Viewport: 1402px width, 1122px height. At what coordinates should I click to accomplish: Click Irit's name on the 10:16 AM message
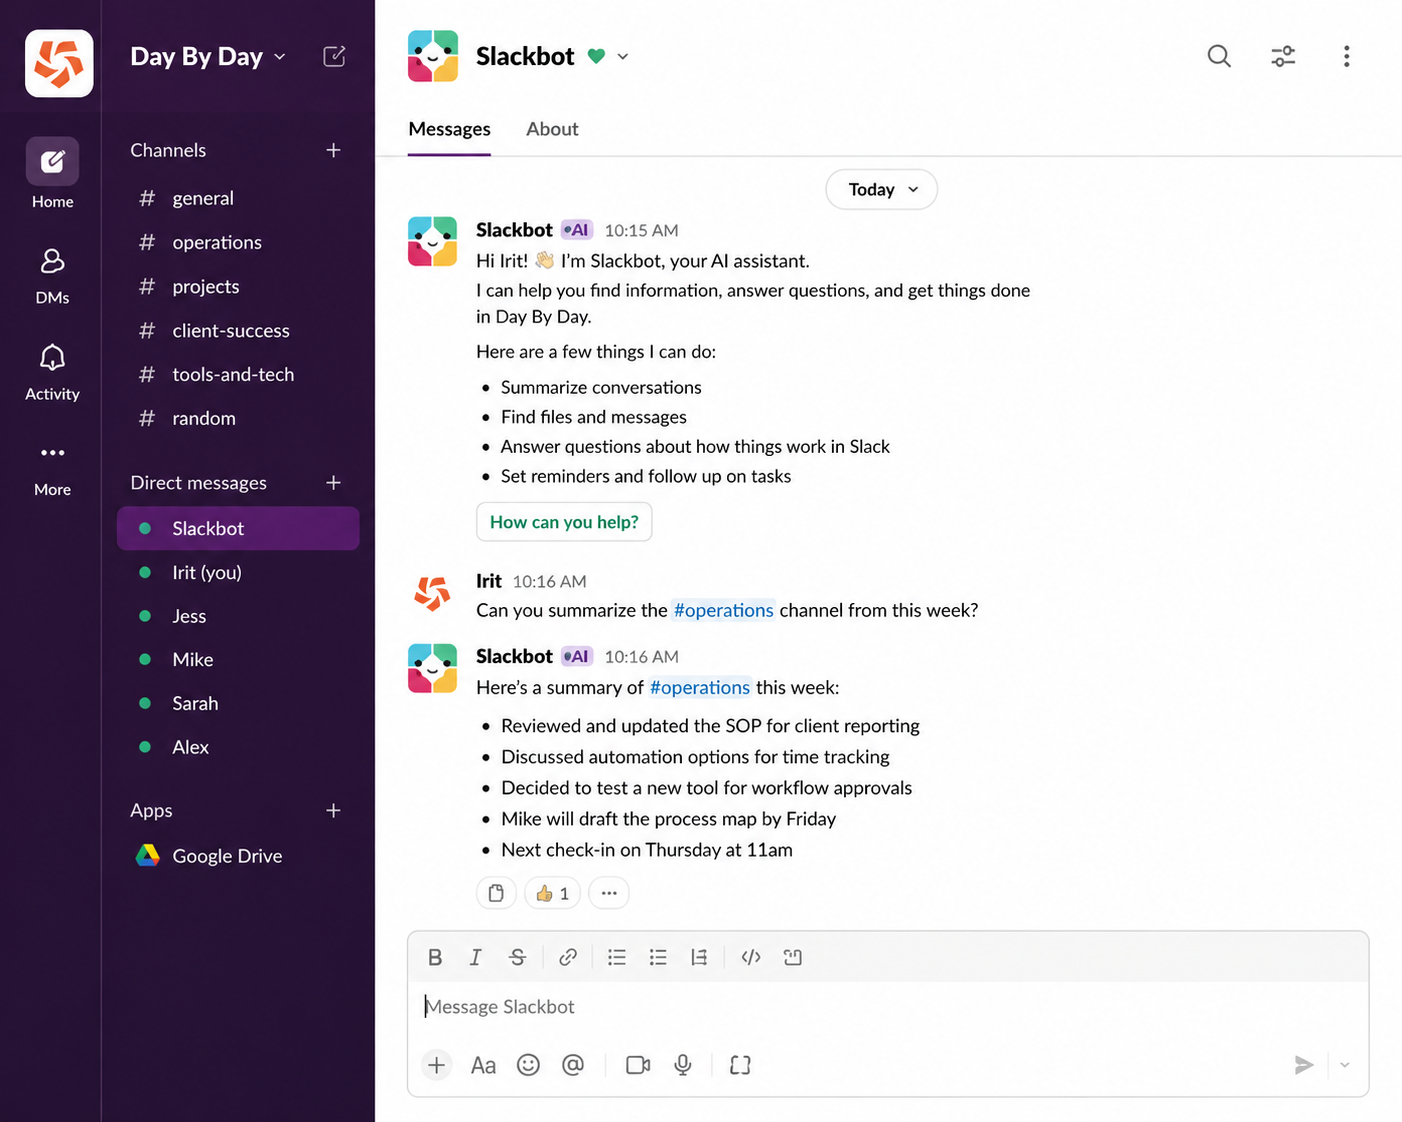489,581
